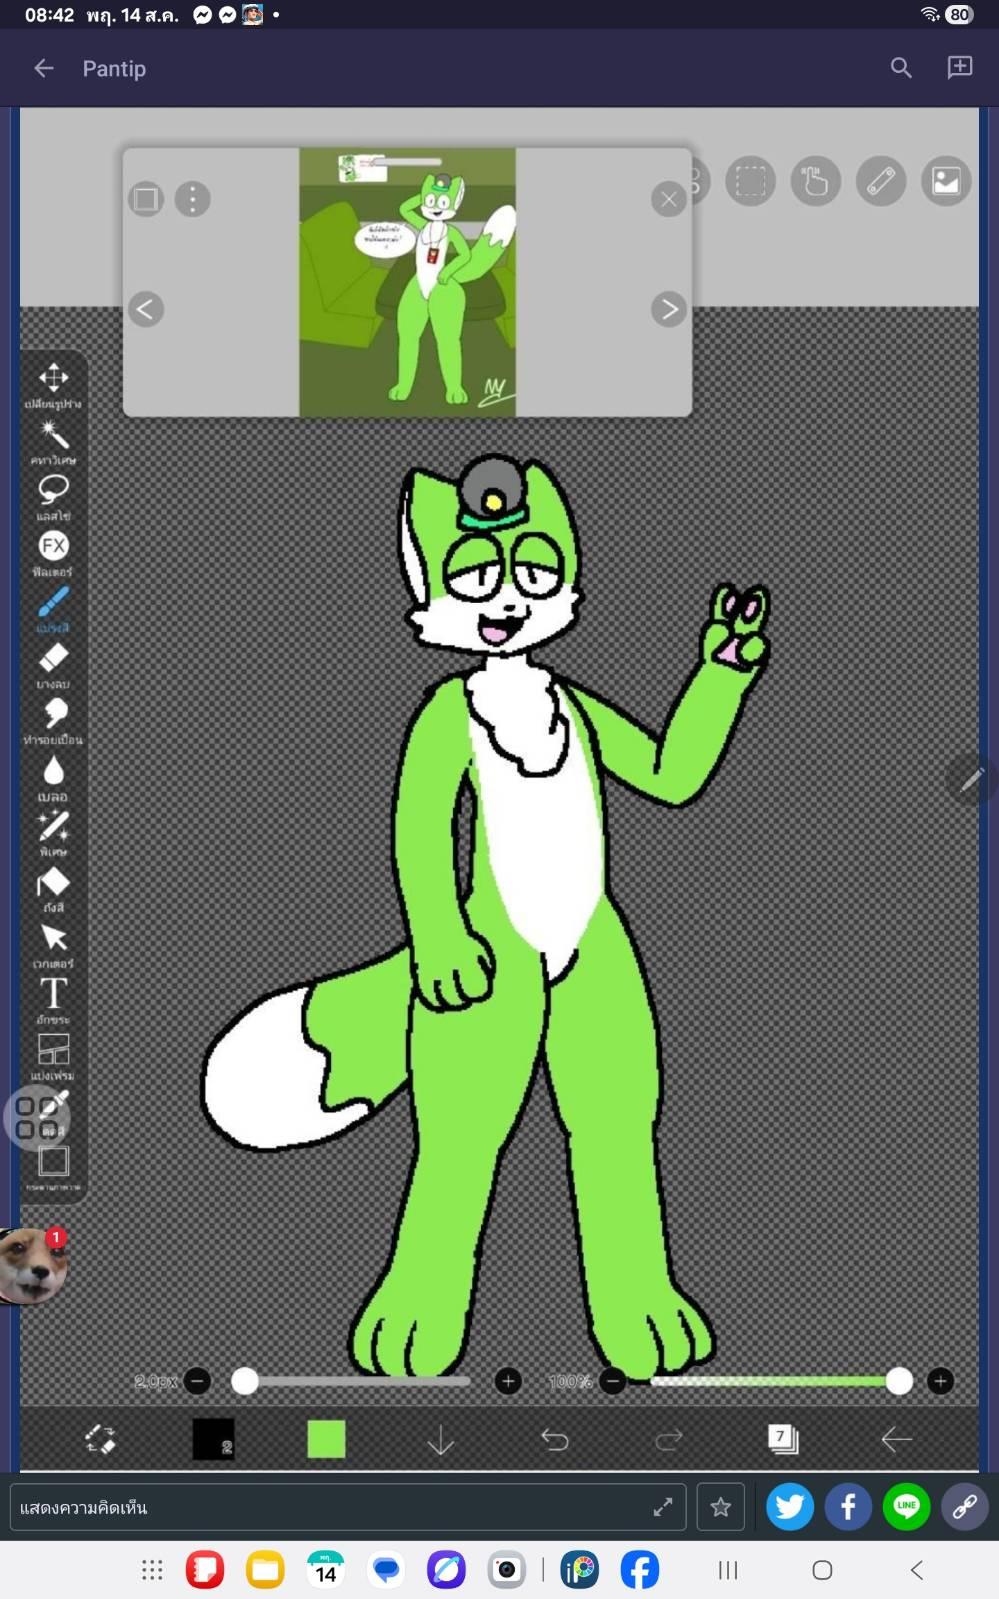Expand the comment box
Image resolution: width=999 pixels, height=1599 pixels.
coord(662,1507)
